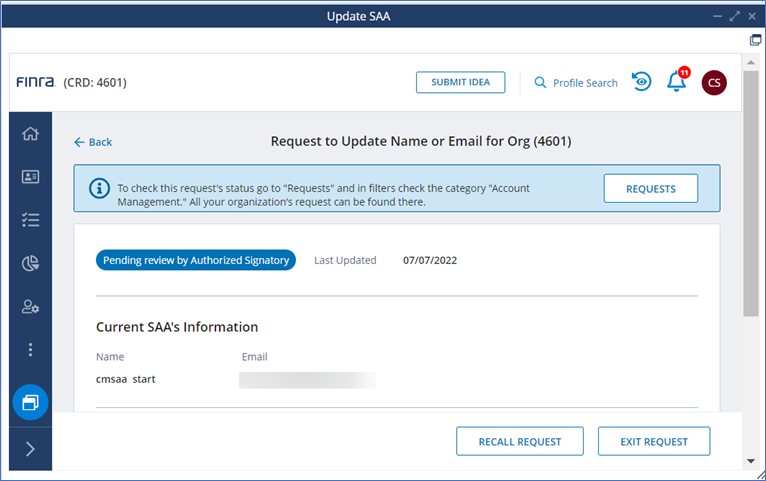Click the ID card icon in sidebar
The height and width of the screenshot is (481, 766).
point(30,177)
